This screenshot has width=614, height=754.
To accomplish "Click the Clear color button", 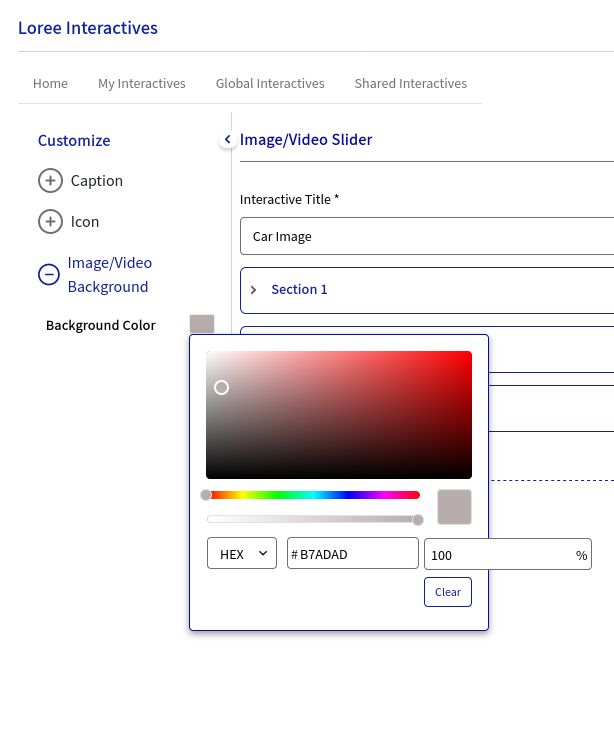I will (448, 592).
